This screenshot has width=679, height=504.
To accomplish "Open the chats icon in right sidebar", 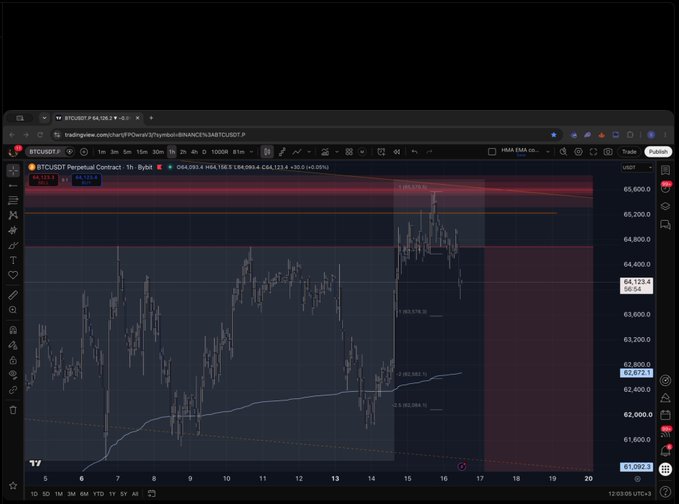I will click(x=666, y=224).
